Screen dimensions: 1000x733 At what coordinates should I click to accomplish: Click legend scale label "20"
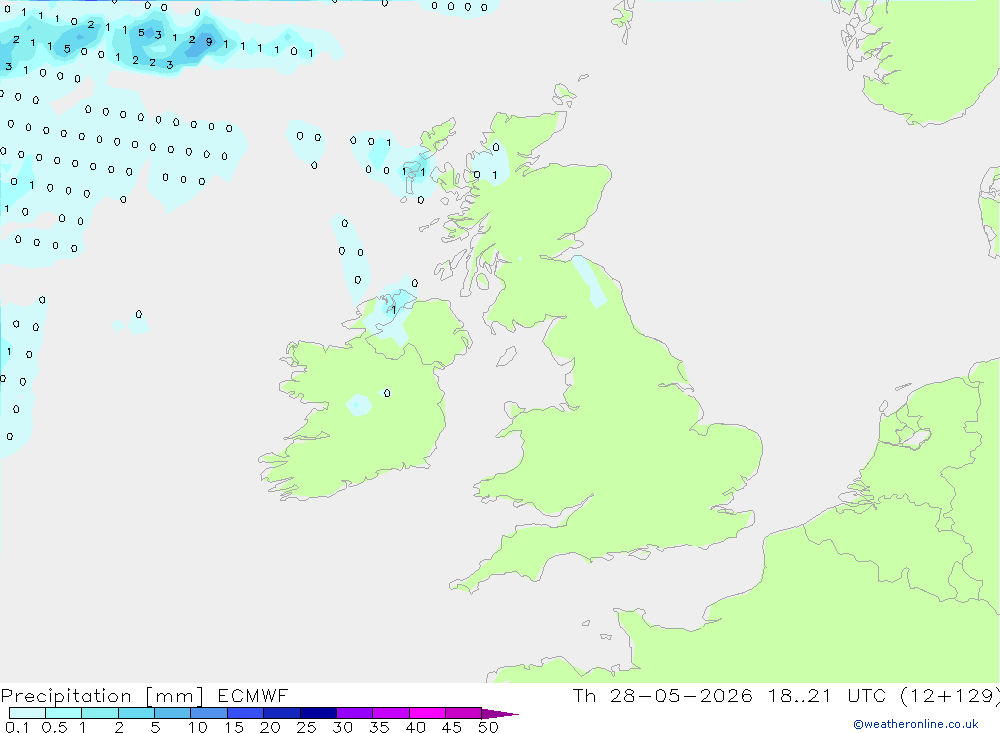tap(270, 727)
